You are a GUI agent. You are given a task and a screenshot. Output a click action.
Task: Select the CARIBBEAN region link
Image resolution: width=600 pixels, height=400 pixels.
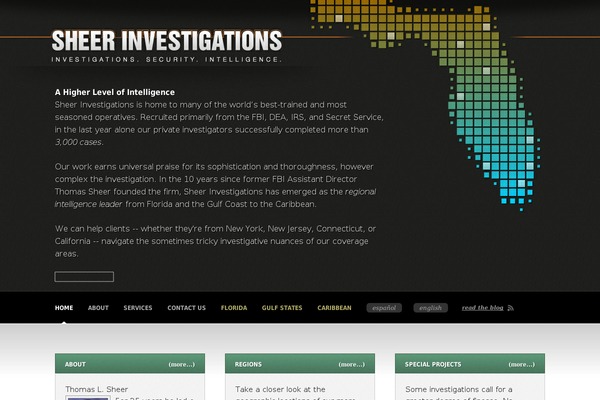click(334, 308)
